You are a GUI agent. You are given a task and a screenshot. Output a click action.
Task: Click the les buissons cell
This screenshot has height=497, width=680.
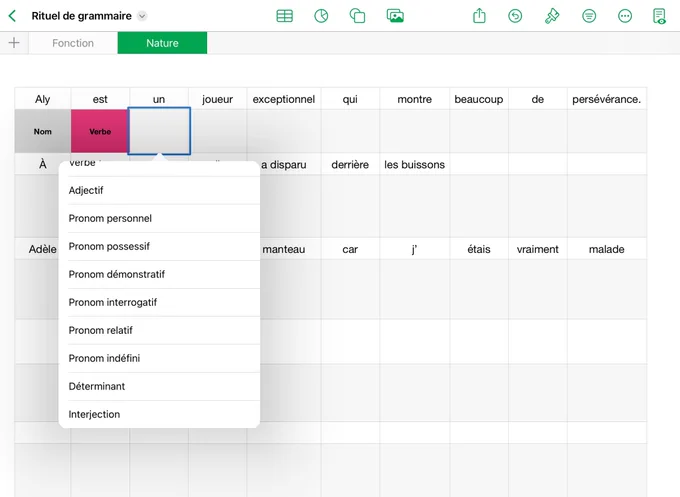tap(415, 164)
